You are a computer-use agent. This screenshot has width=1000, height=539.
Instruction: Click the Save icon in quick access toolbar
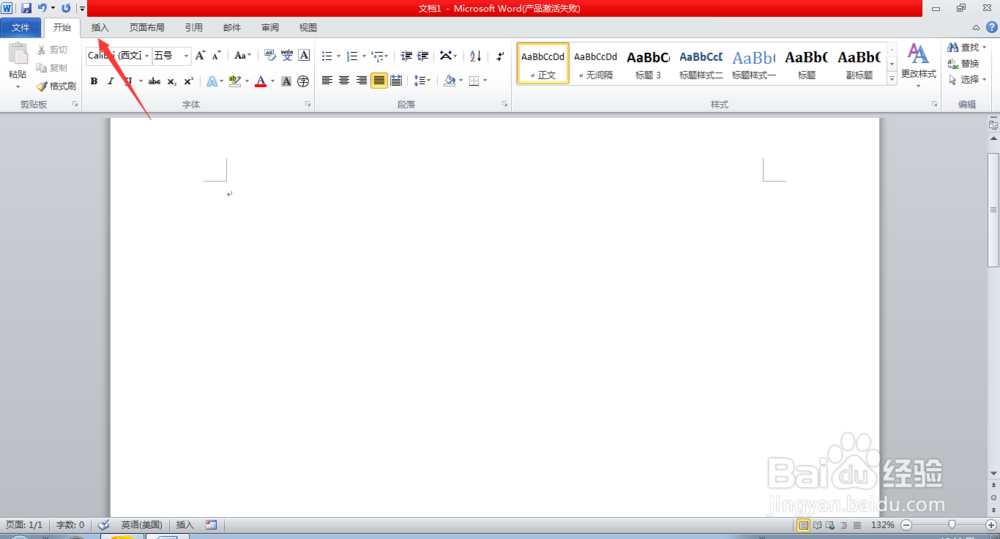click(26, 8)
